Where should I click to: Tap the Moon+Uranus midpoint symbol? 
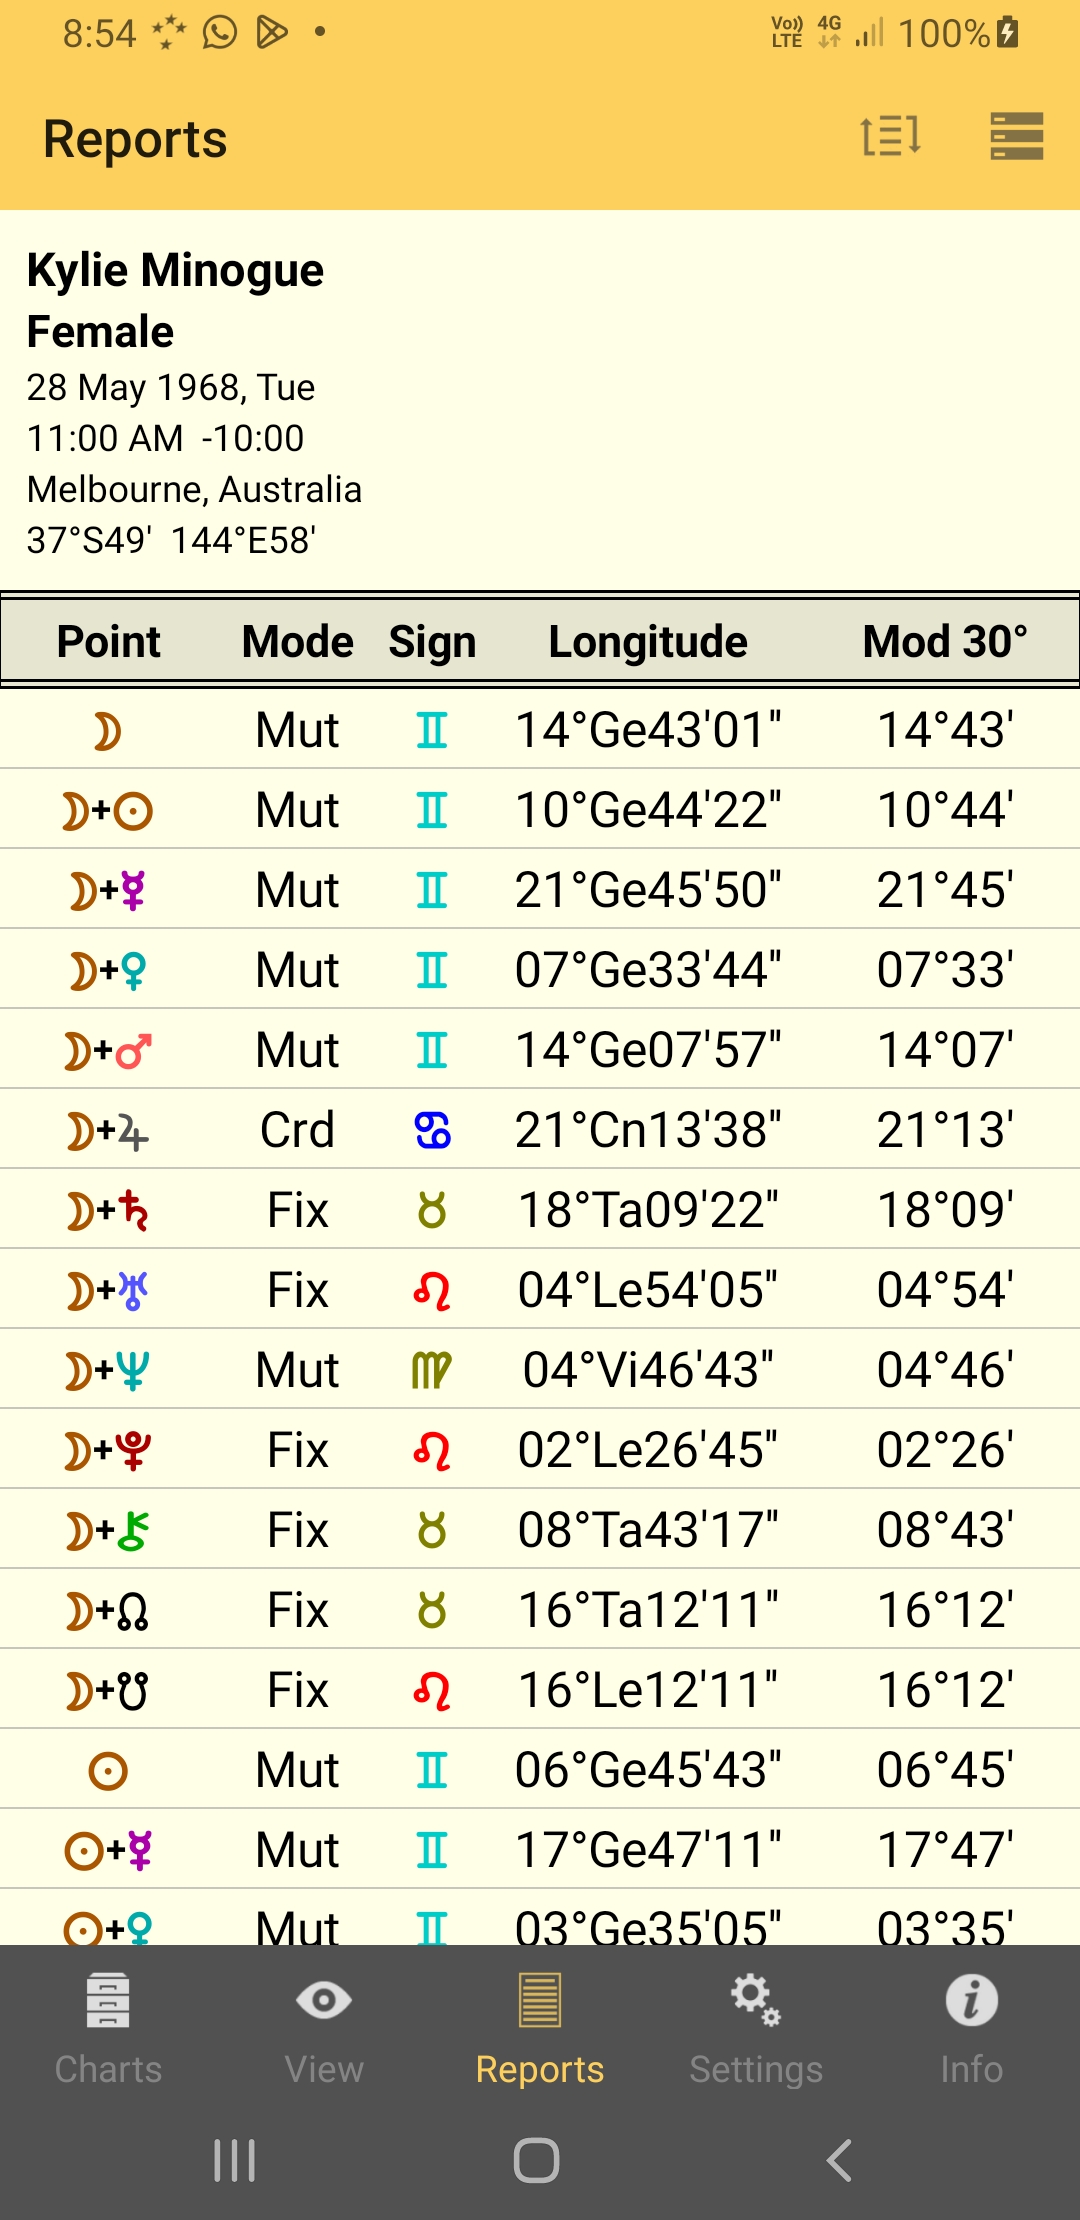coord(108,1291)
